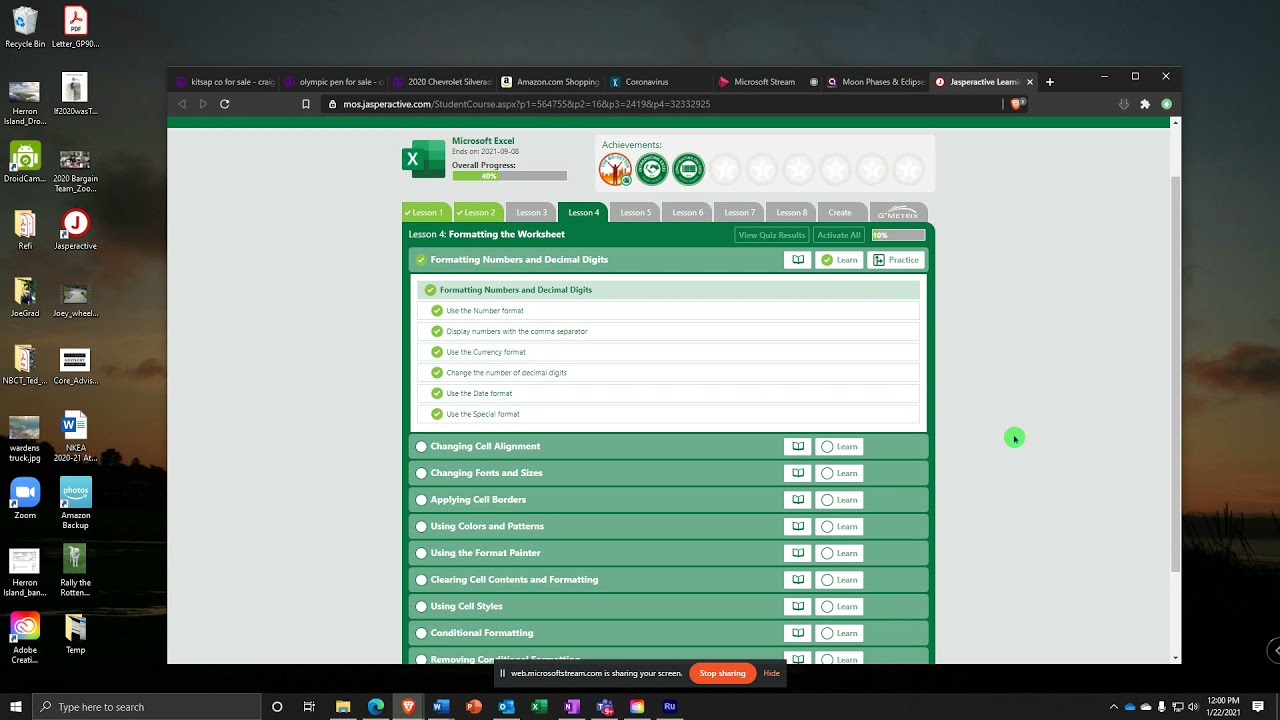This screenshot has height=720, width=1280.
Task: Open the Brave Shields icon
Action: click(1016, 104)
